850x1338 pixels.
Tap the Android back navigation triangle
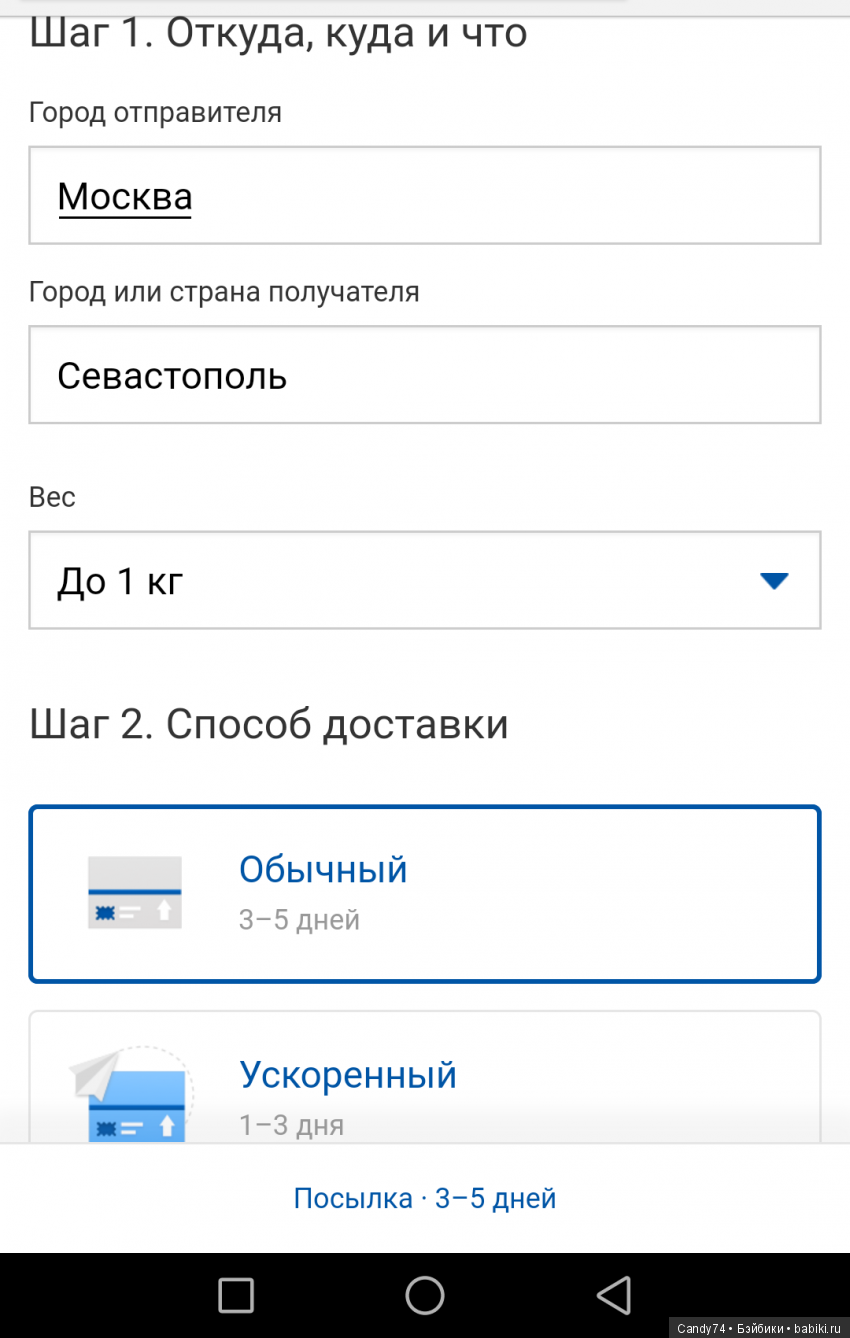point(614,1294)
